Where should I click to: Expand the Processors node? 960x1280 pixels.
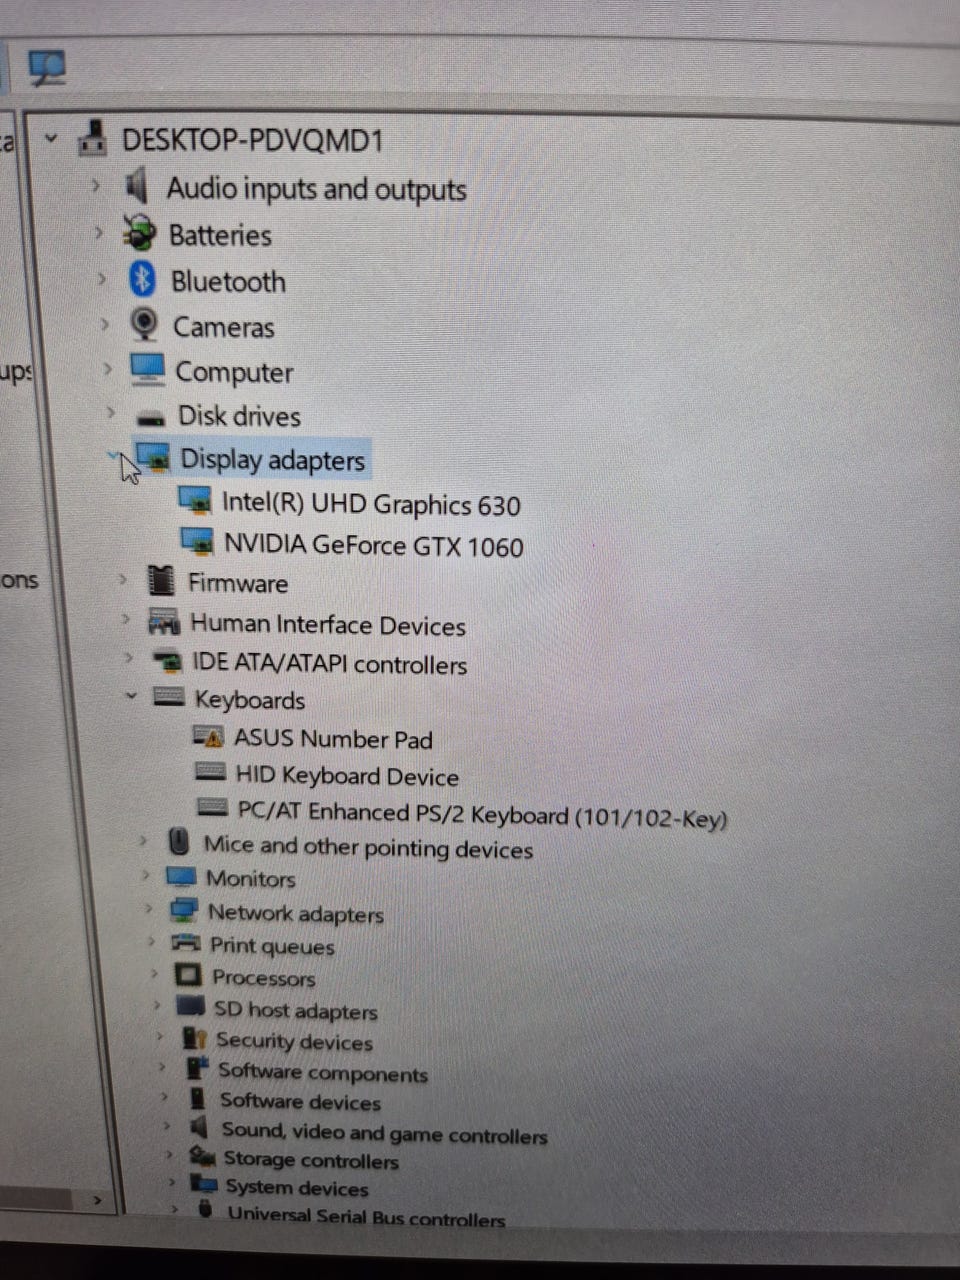154,972
